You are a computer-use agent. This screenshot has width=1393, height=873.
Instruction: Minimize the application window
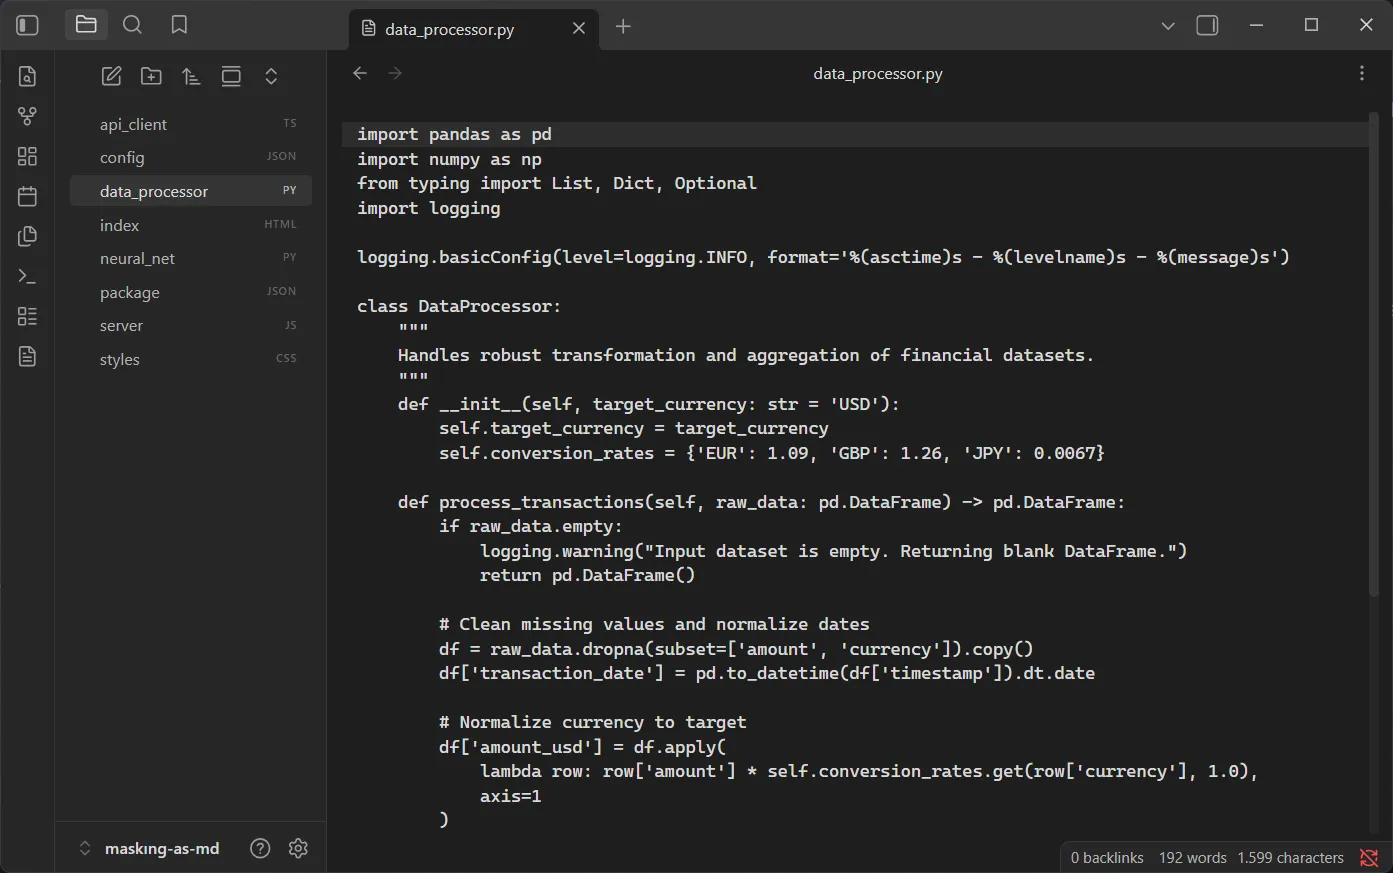[1257, 25]
